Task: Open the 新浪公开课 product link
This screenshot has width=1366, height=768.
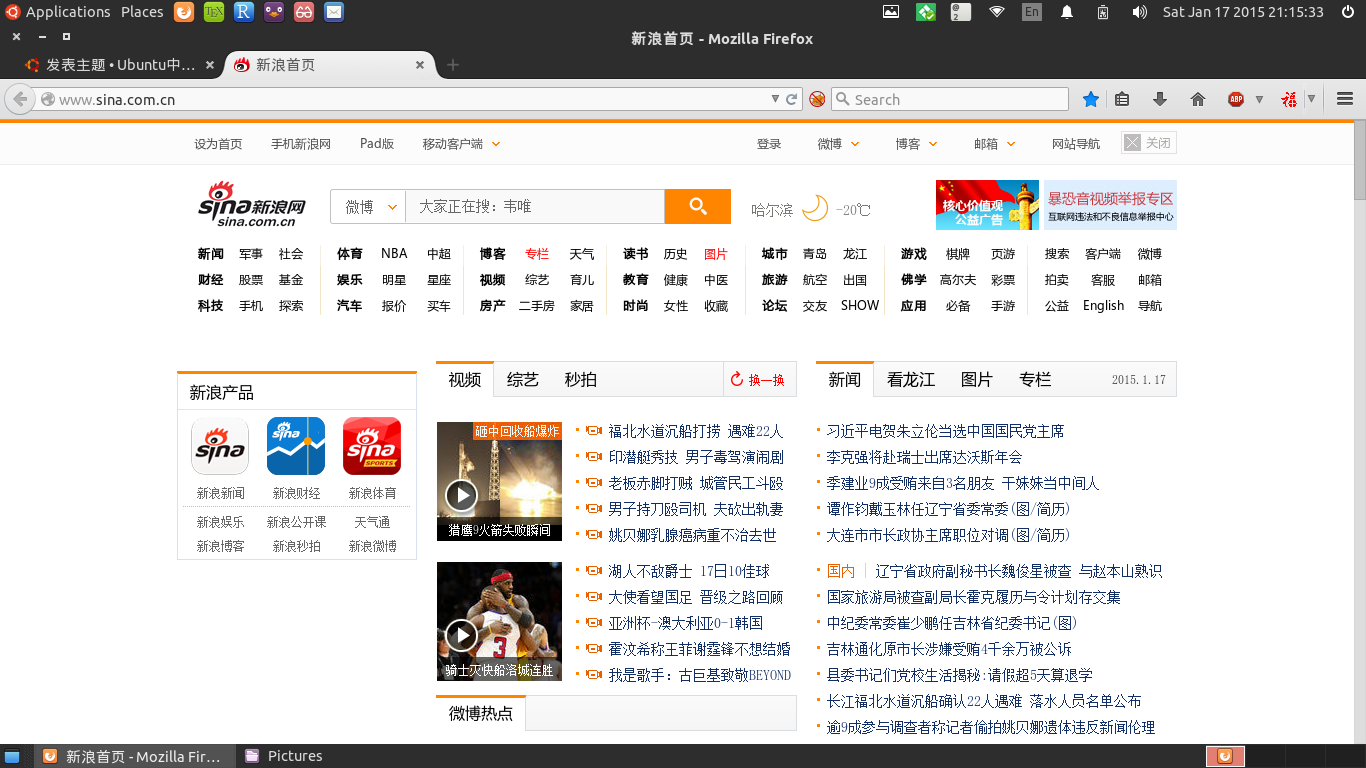Action: coord(296,522)
